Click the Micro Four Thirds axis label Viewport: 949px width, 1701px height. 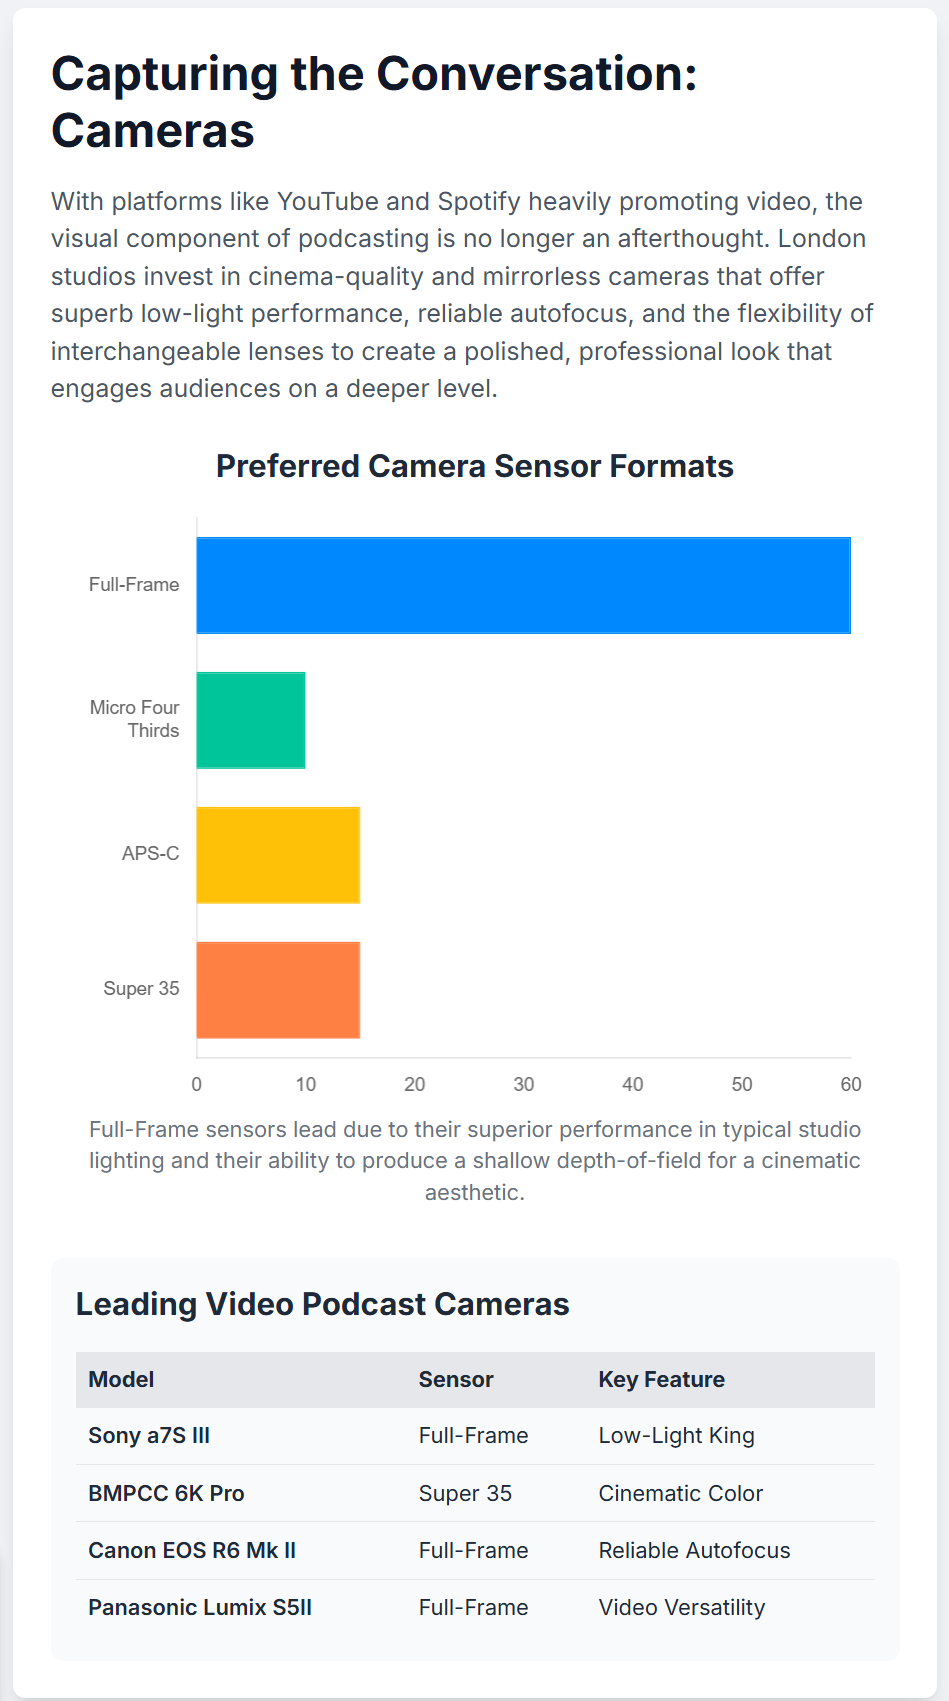click(x=135, y=719)
